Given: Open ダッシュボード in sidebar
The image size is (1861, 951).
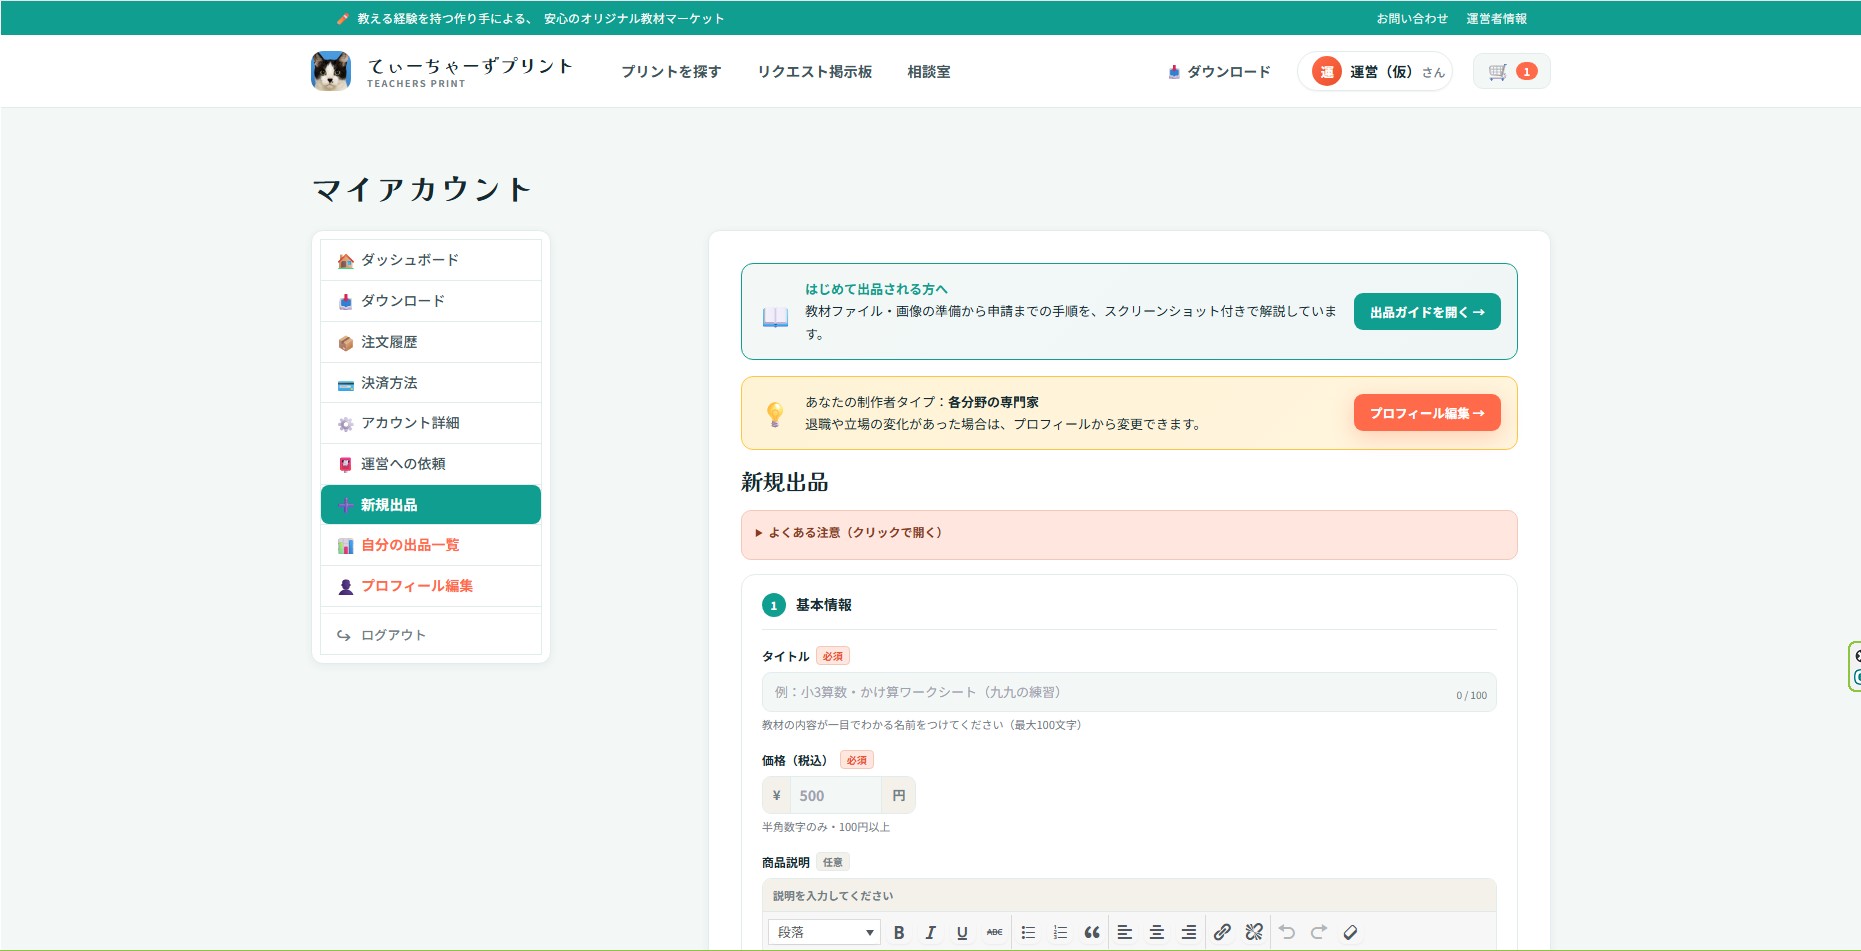Looking at the screenshot, I should click(x=431, y=260).
